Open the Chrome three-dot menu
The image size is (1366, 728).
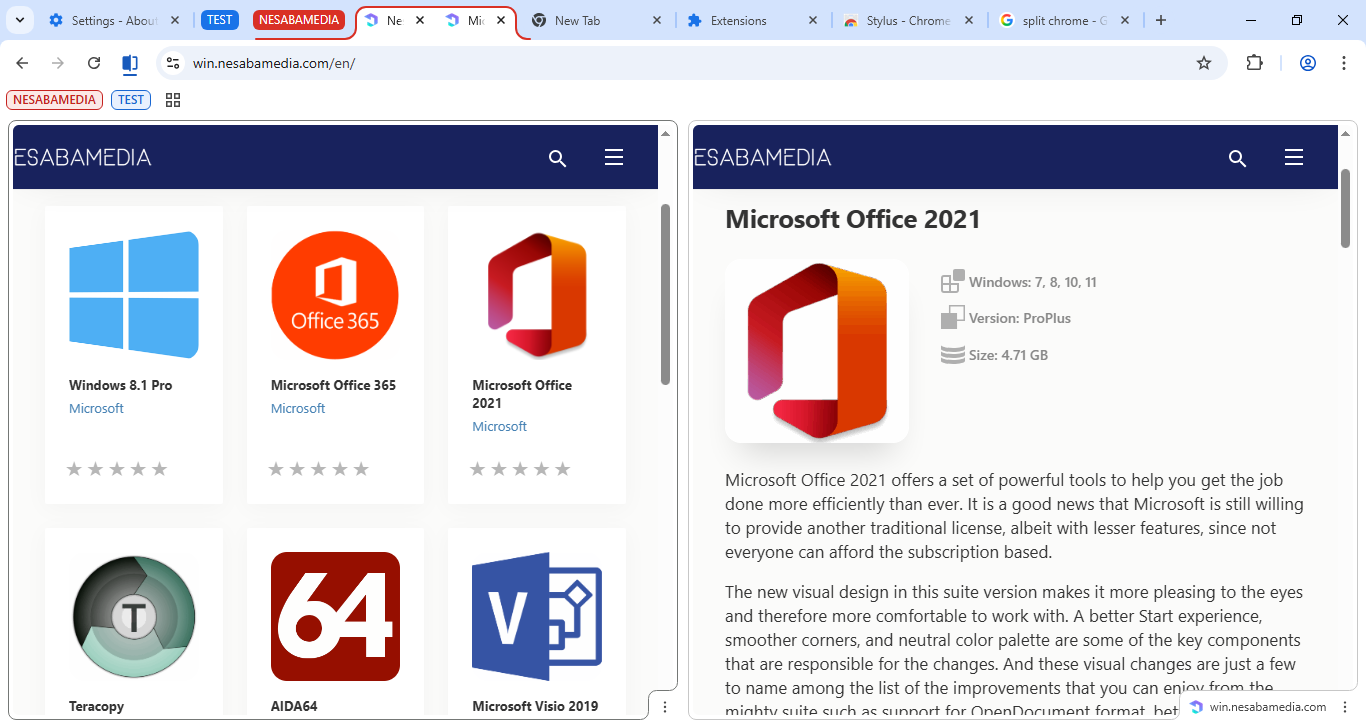[1343, 63]
